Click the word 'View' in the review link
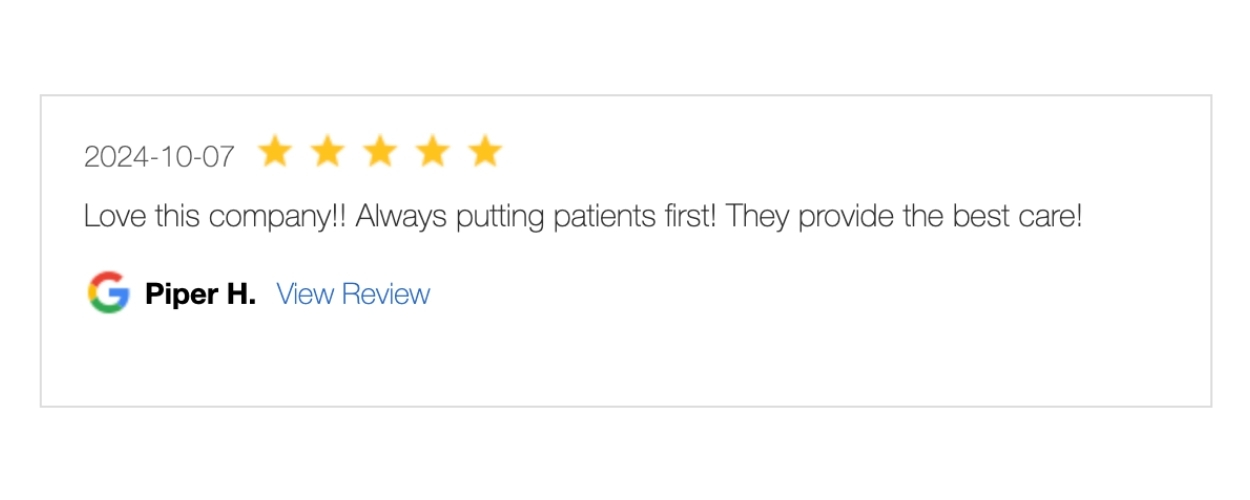Screen dimensions: 1250x500 [x=305, y=294]
